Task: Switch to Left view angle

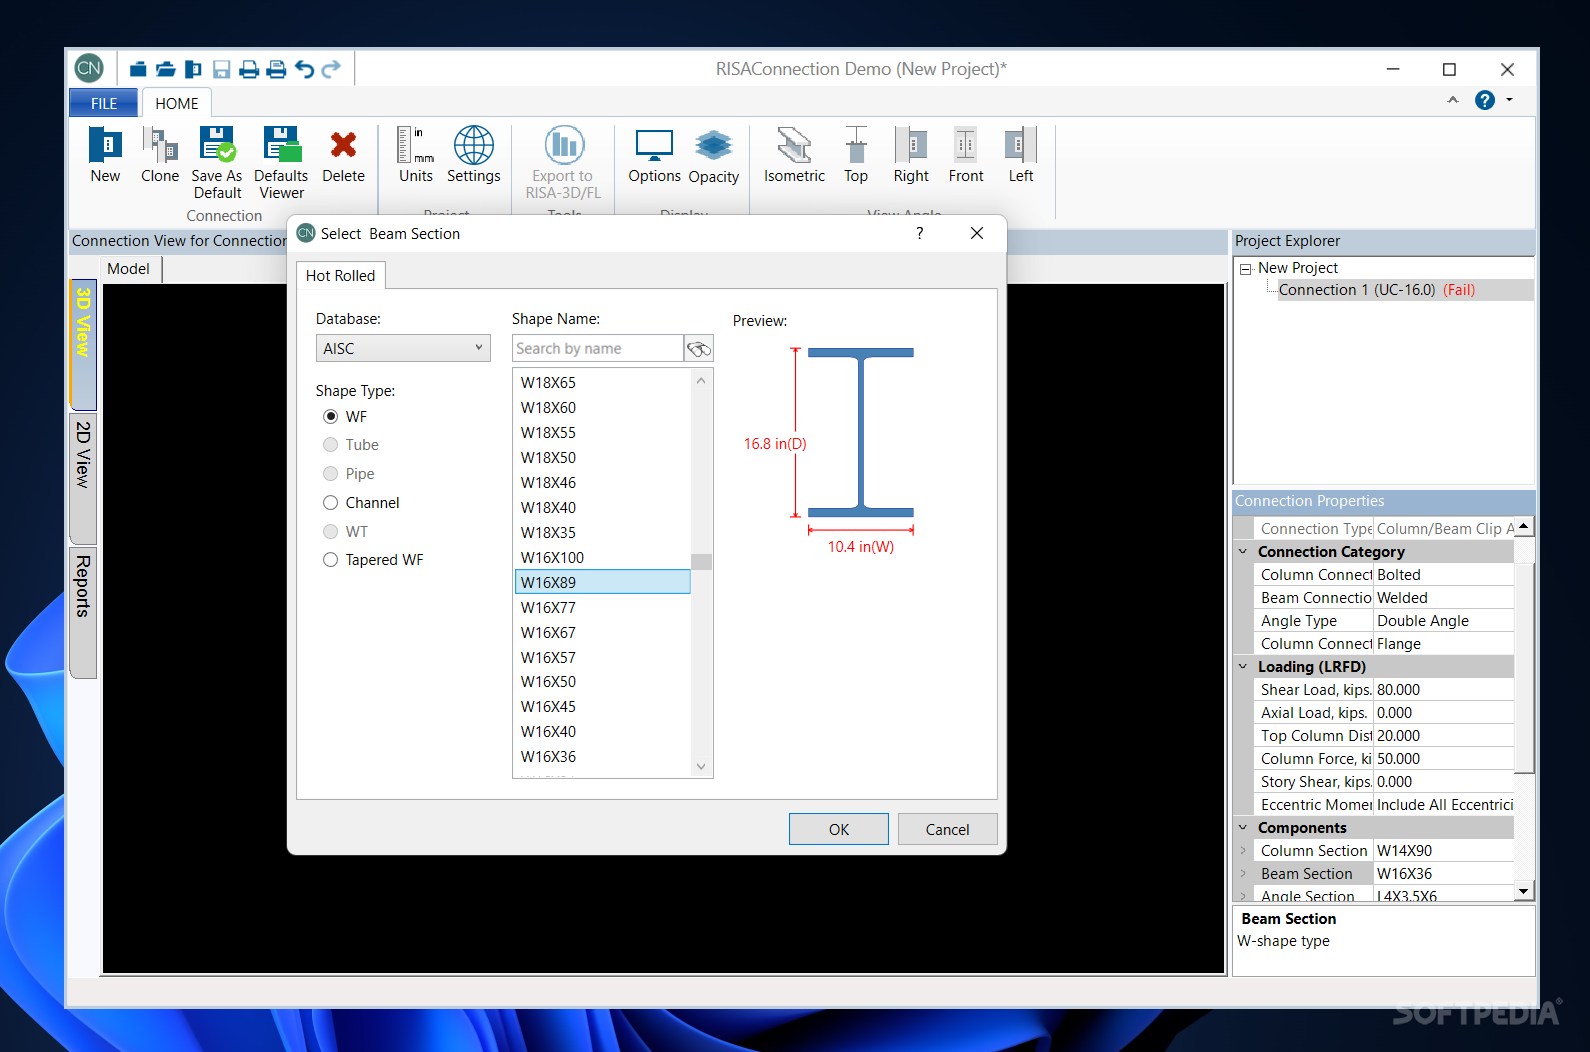Action: pos(1021,146)
